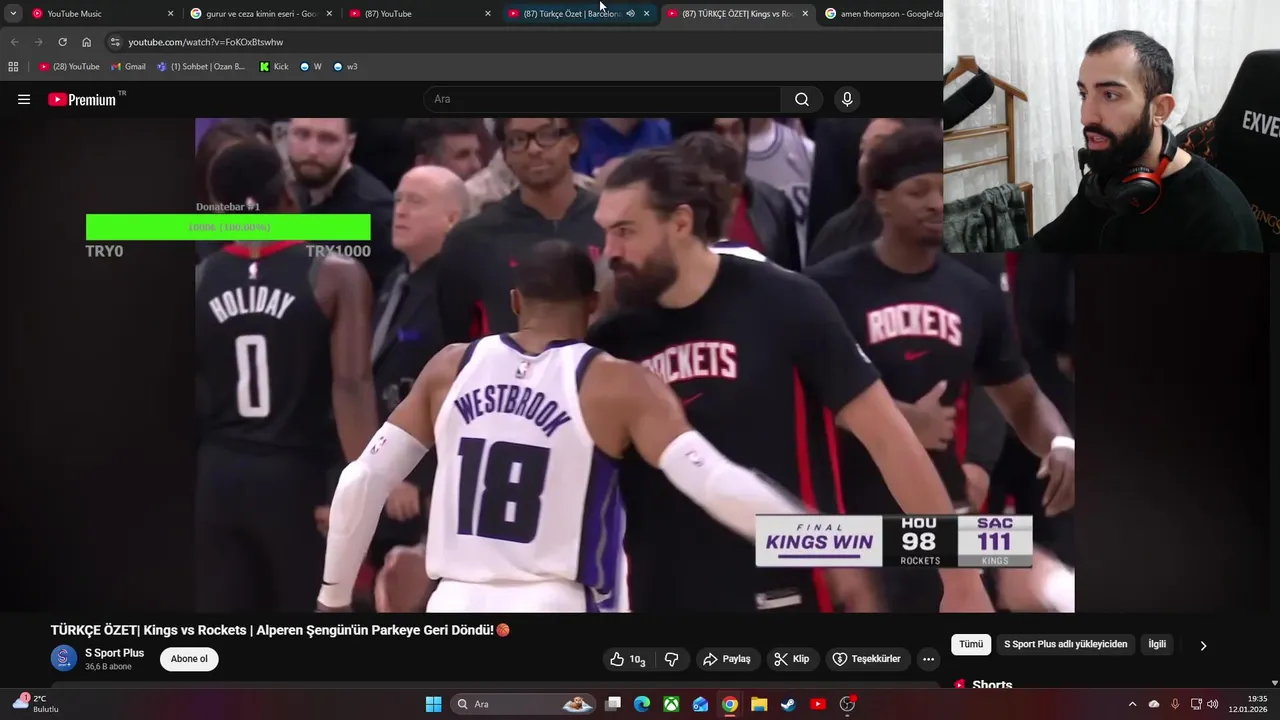This screenshot has height=720, width=1280.
Task: Select 'S Sport Plus adlı yükleyiciden' chip
Action: [1065, 645]
